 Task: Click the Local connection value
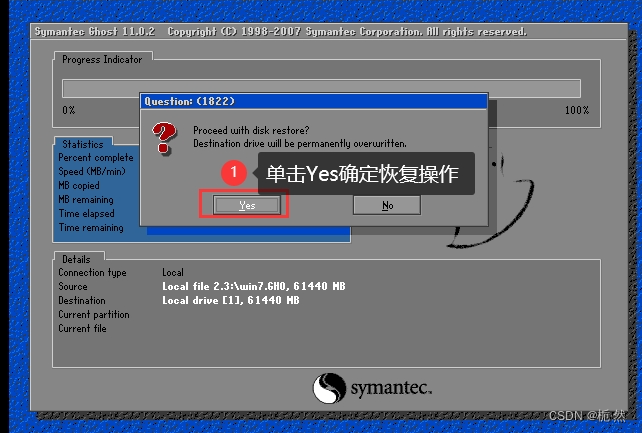tap(173, 272)
